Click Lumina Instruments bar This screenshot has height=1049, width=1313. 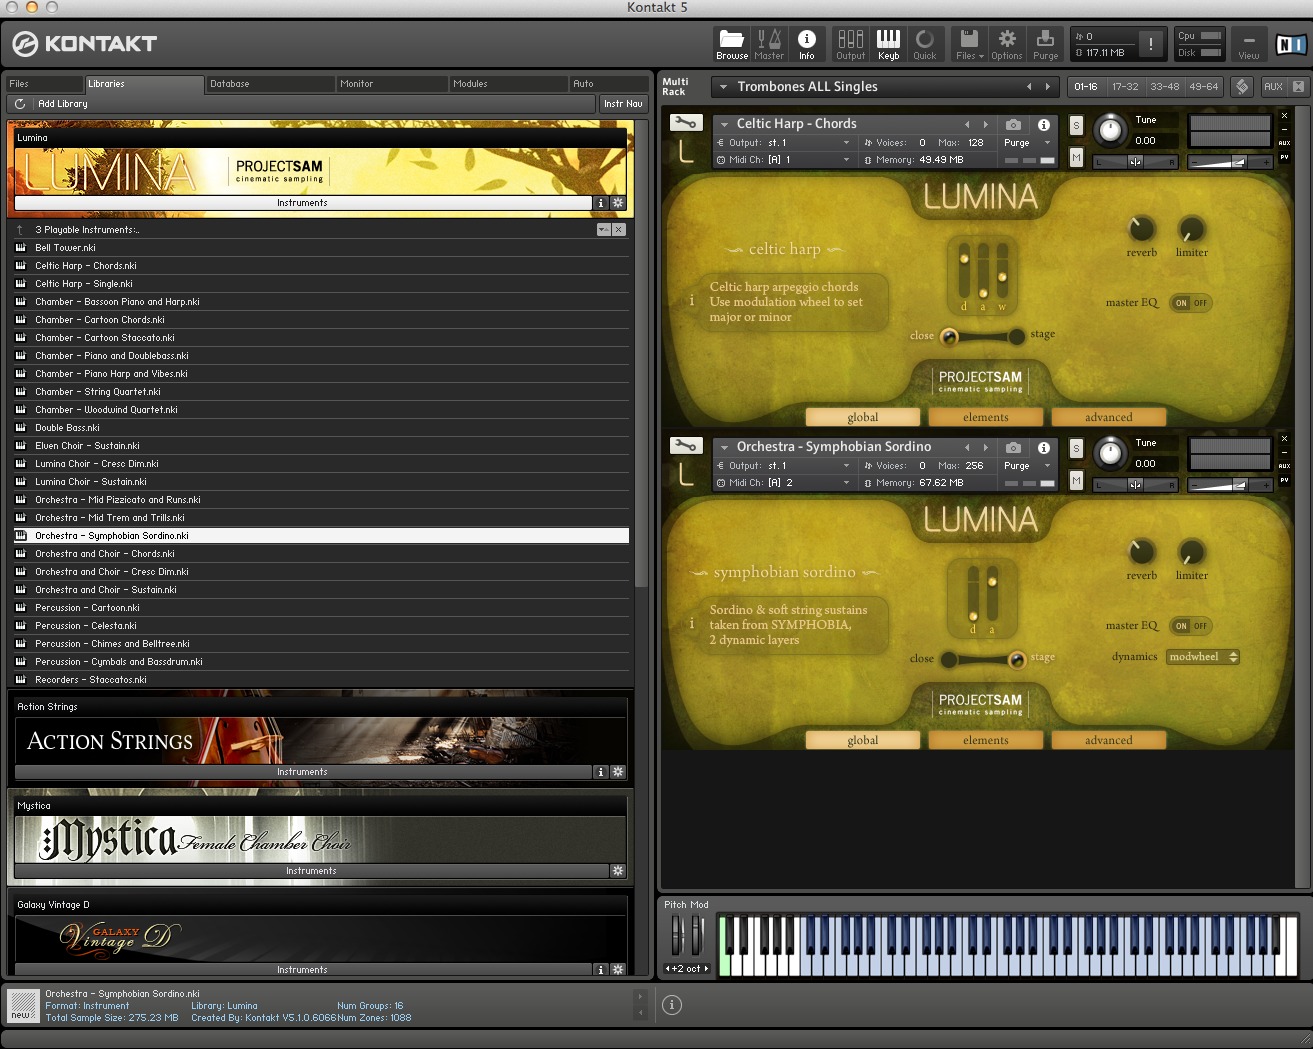point(303,203)
